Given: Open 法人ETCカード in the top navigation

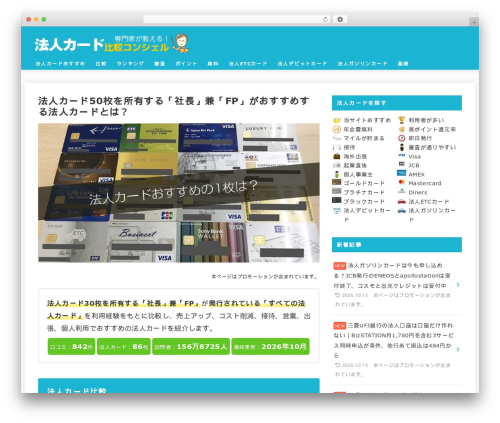Looking at the screenshot, I should (248, 64).
